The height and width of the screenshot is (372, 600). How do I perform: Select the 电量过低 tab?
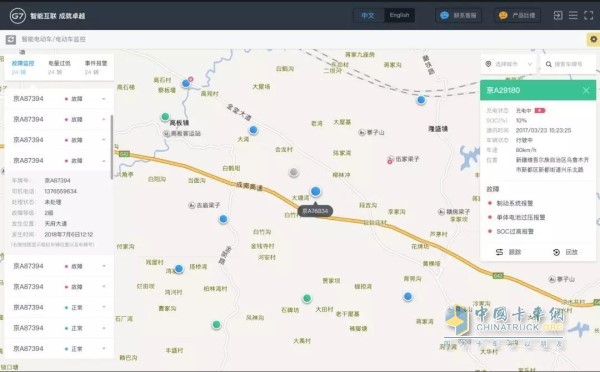(x=59, y=67)
